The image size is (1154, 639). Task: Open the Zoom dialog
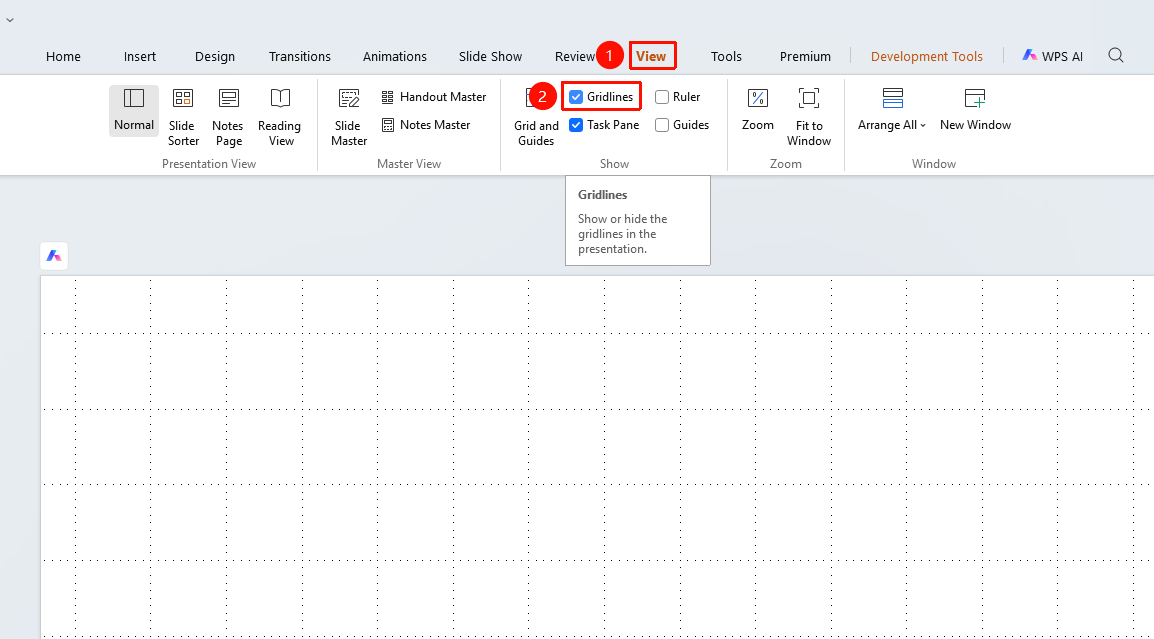pyautogui.click(x=757, y=110)
